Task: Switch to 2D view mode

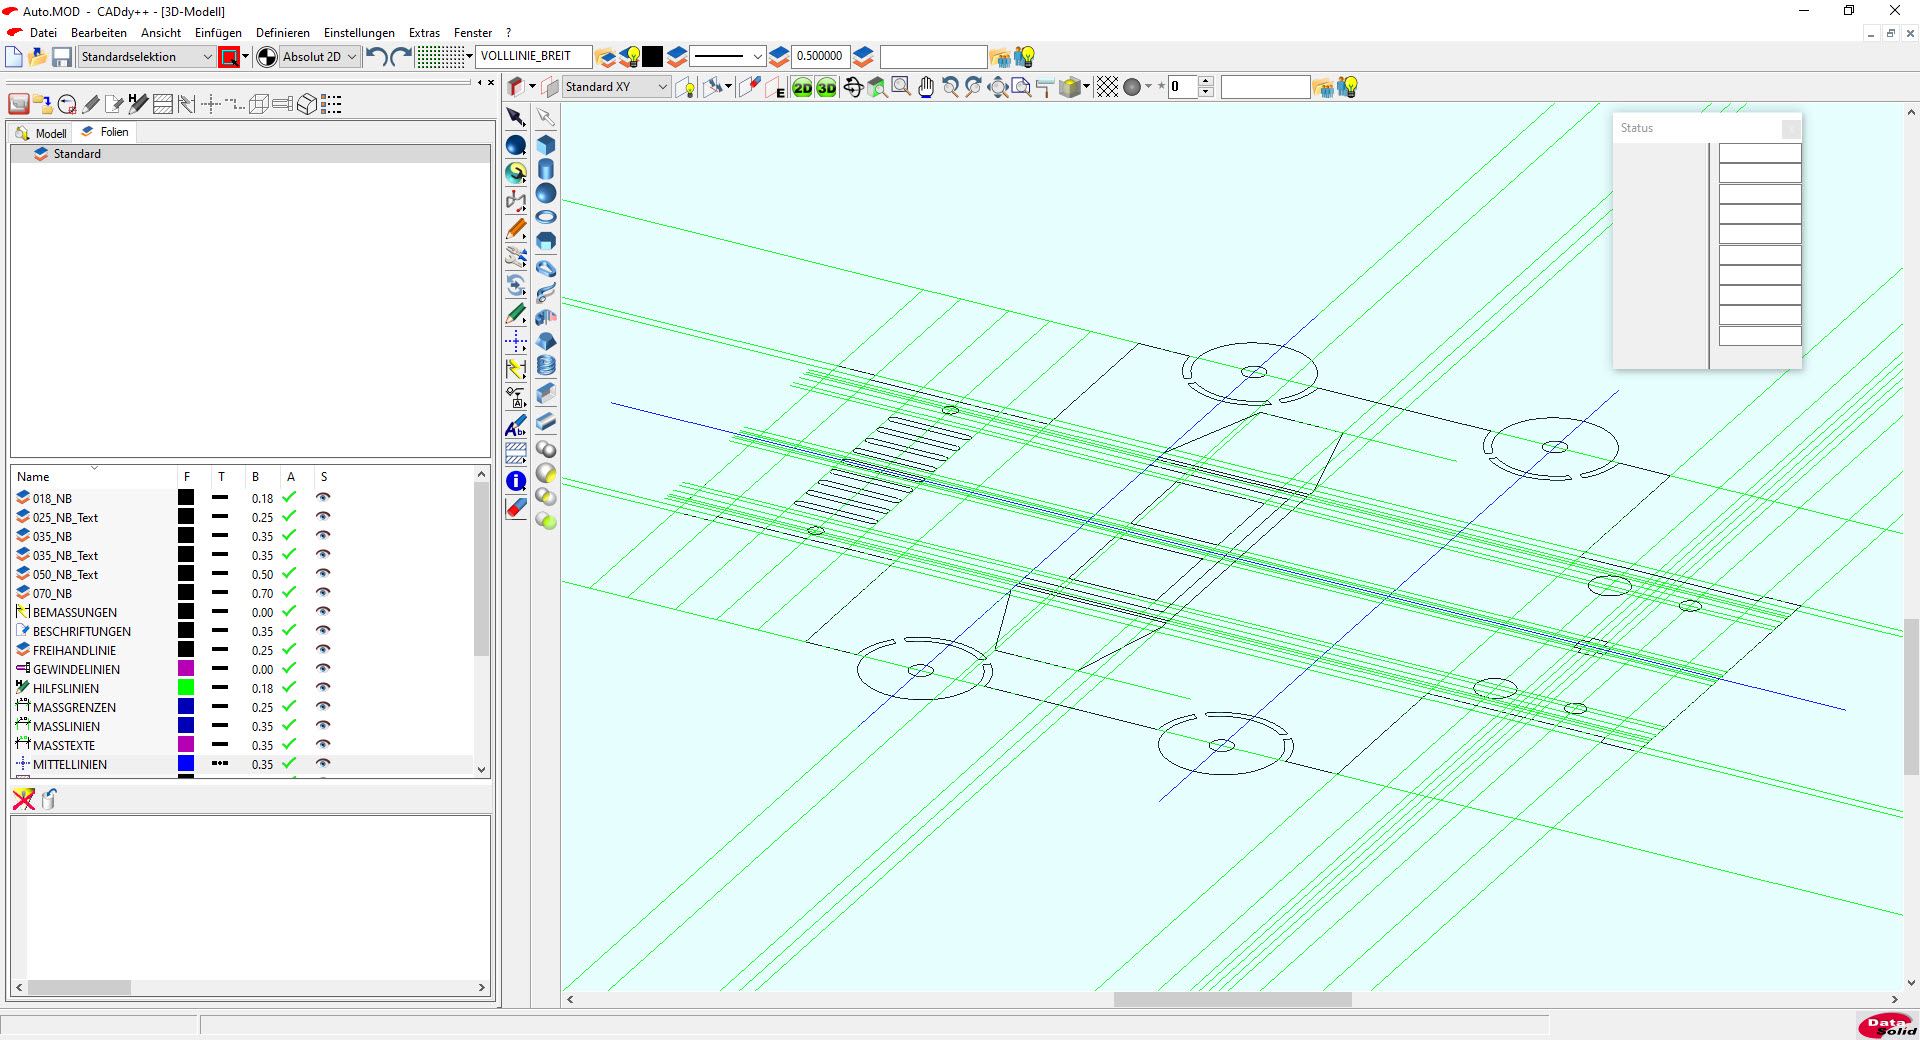Action: tap(802, 88)
